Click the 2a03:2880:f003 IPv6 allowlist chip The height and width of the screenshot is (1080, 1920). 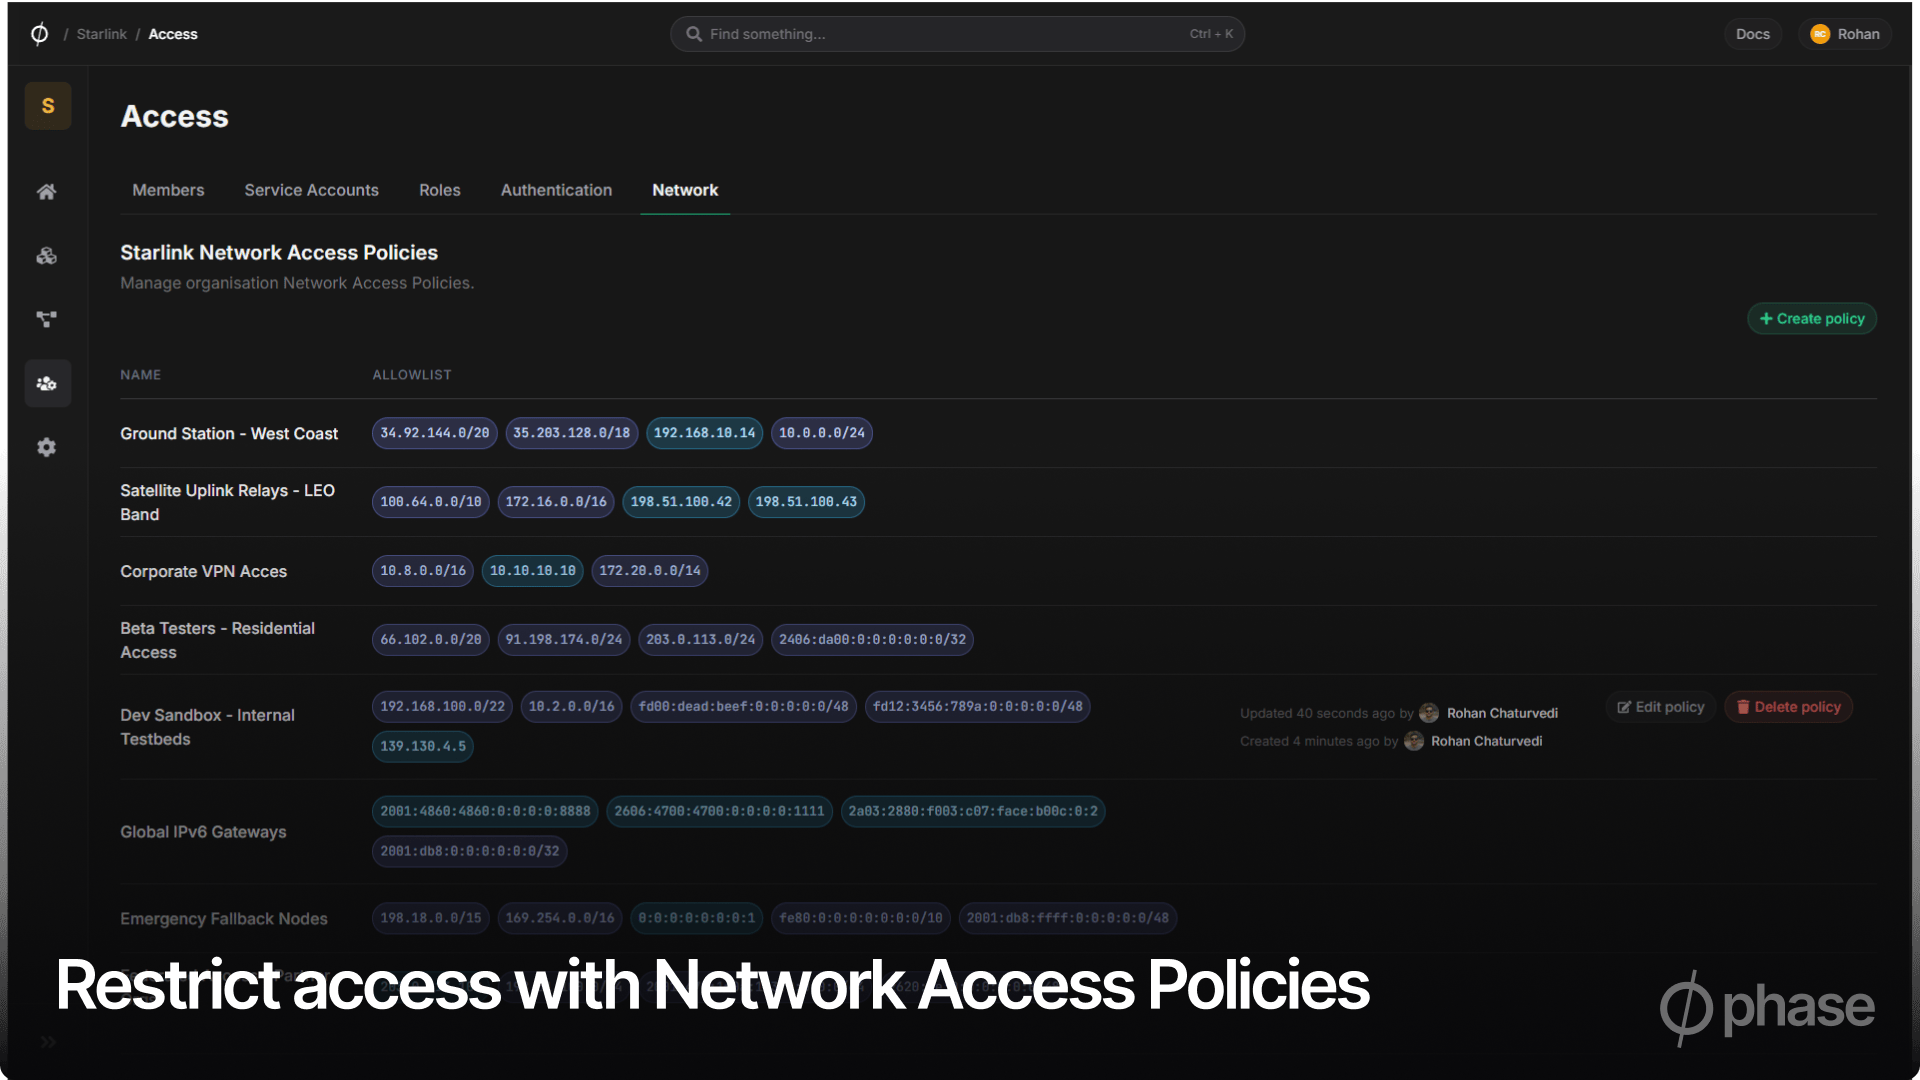[973, 812]
